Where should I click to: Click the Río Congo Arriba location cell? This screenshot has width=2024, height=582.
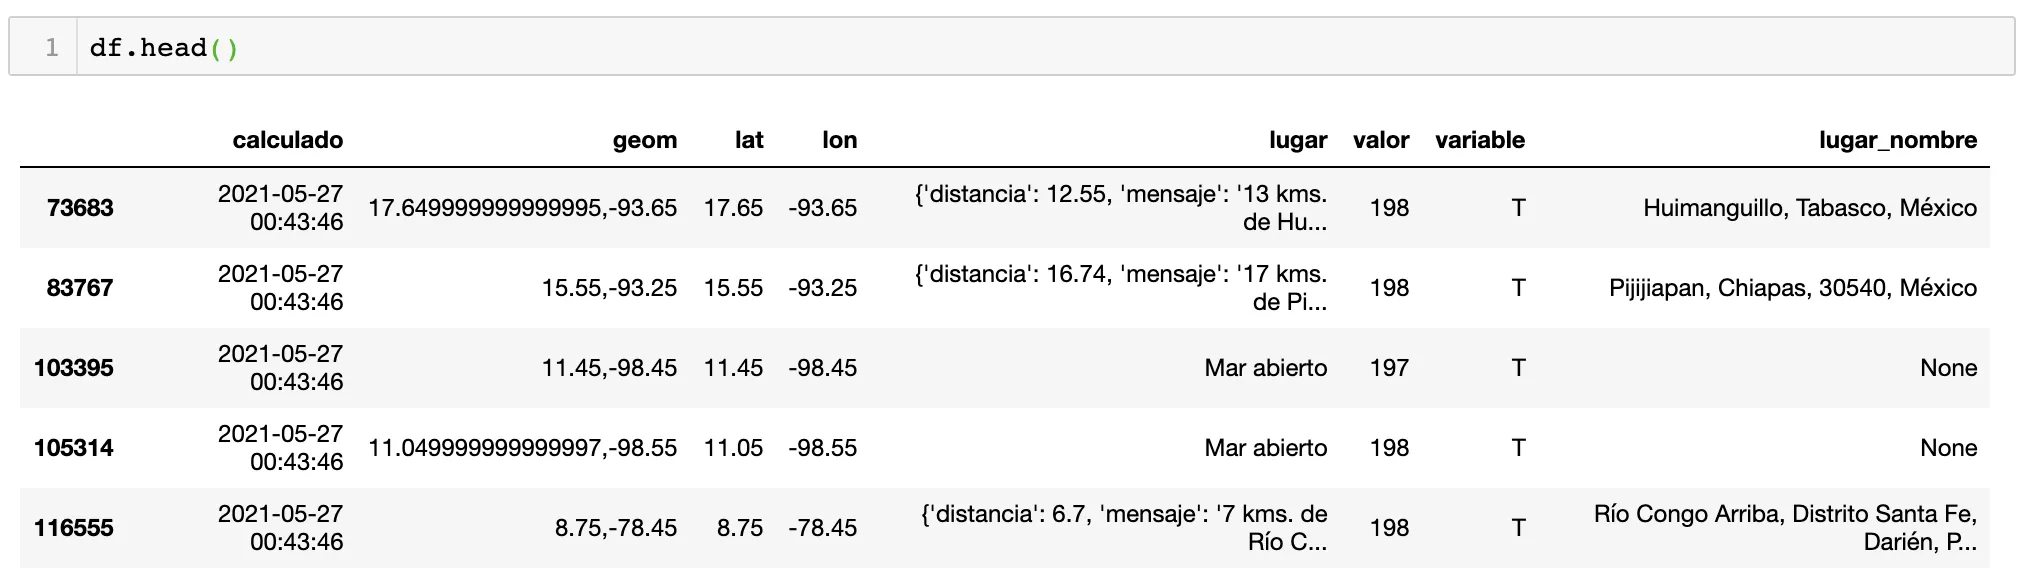pos(1785,527)
